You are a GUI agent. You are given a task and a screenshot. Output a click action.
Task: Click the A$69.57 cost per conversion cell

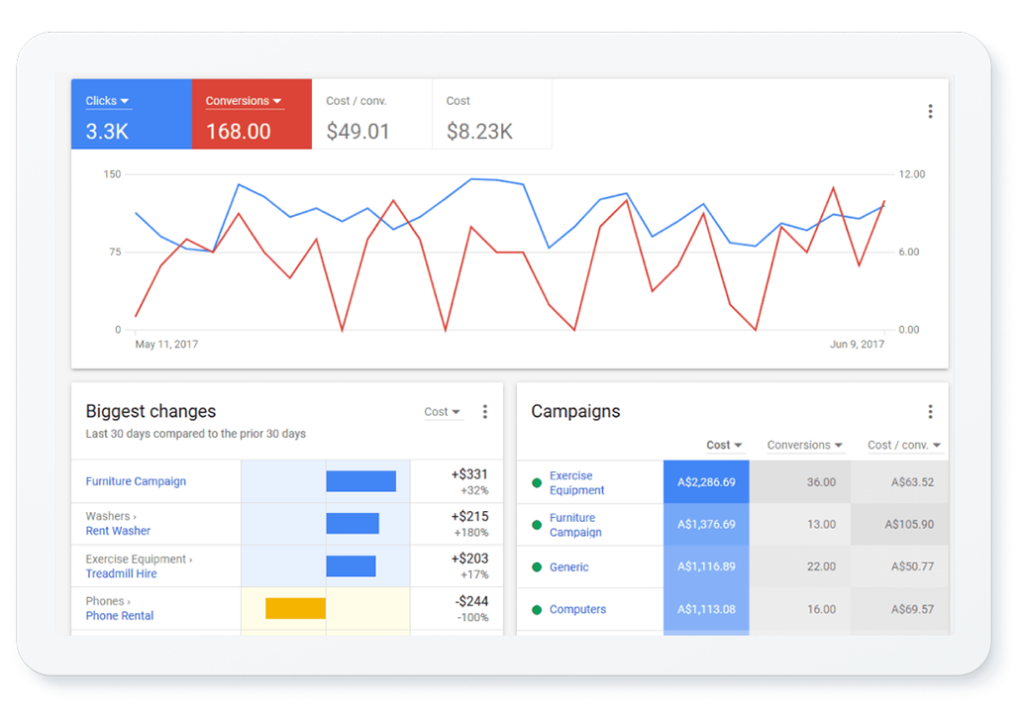pos(899,609)
